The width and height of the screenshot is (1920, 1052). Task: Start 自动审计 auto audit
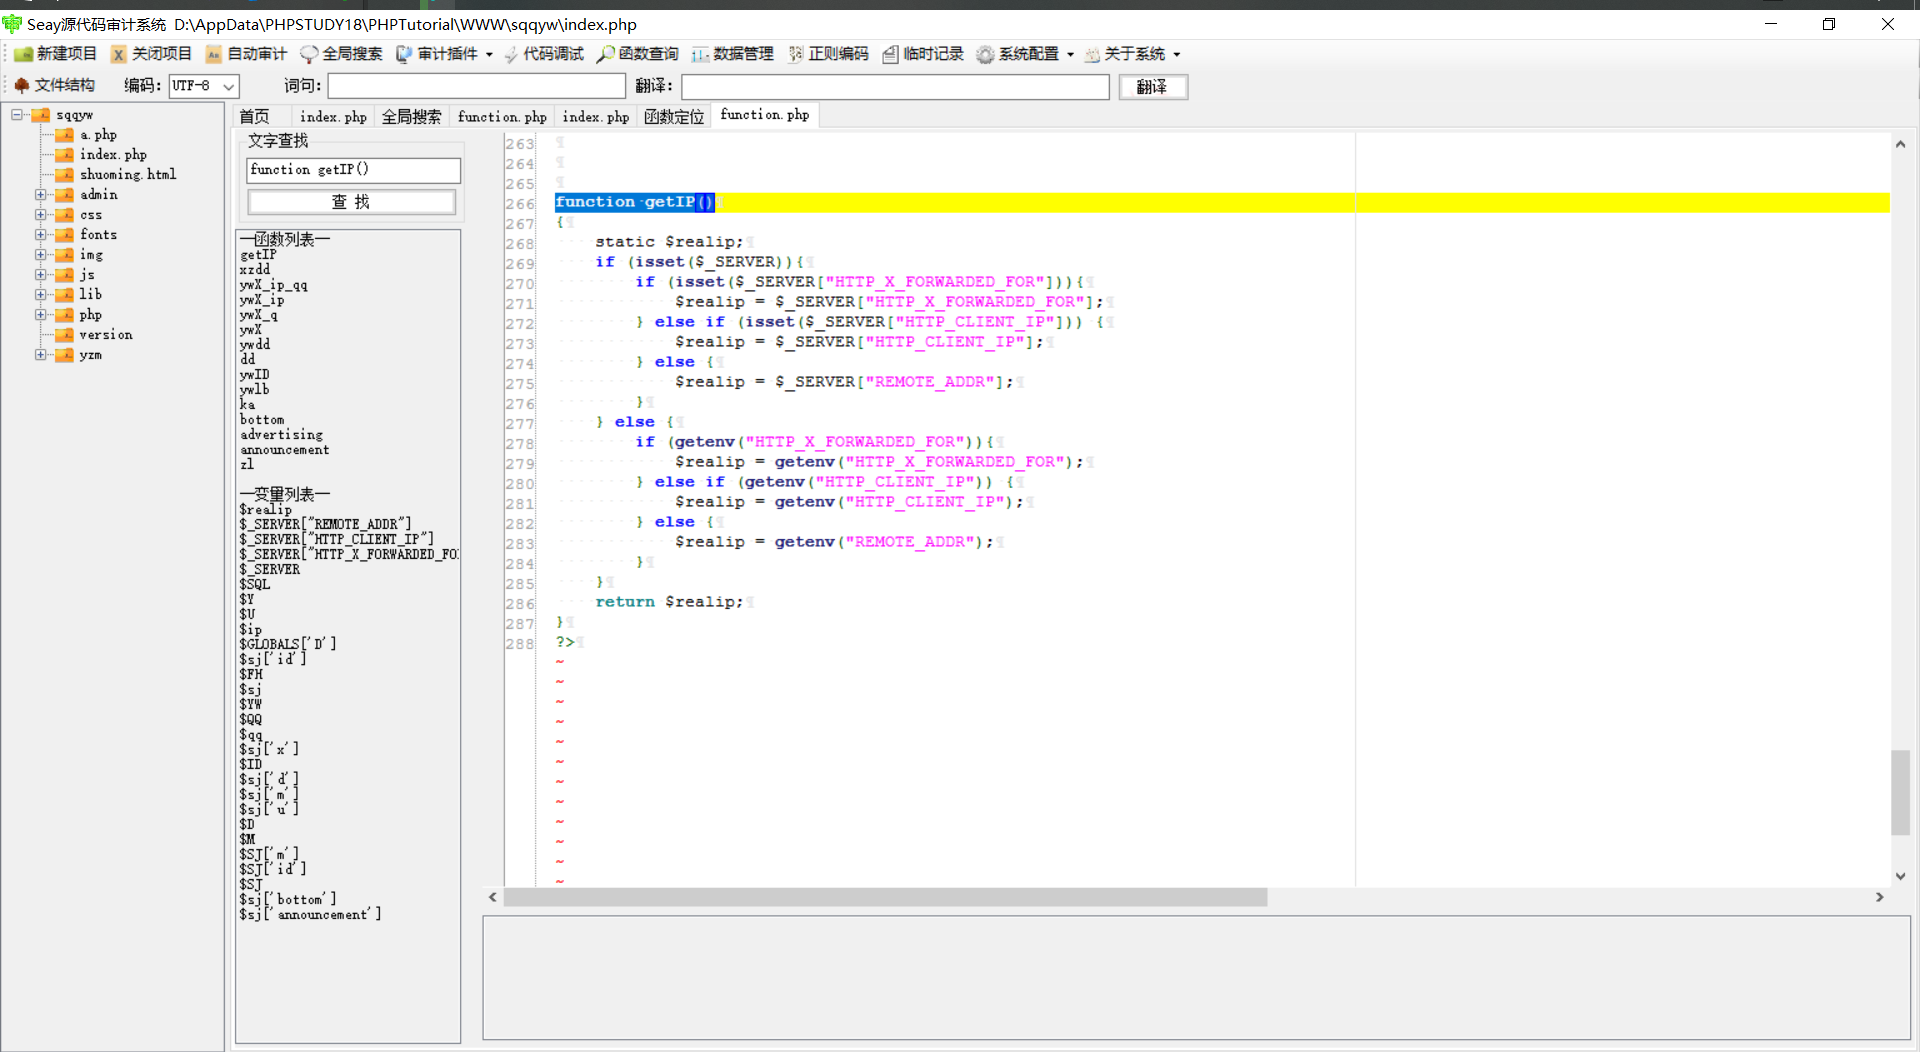tap(246, 54)
